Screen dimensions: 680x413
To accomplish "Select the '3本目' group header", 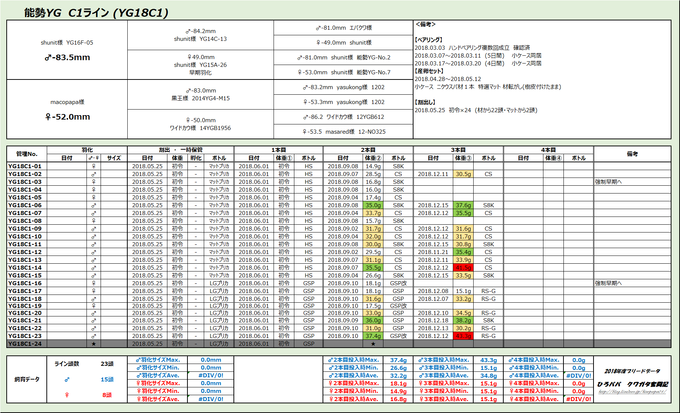I will (x=458, y=150).
